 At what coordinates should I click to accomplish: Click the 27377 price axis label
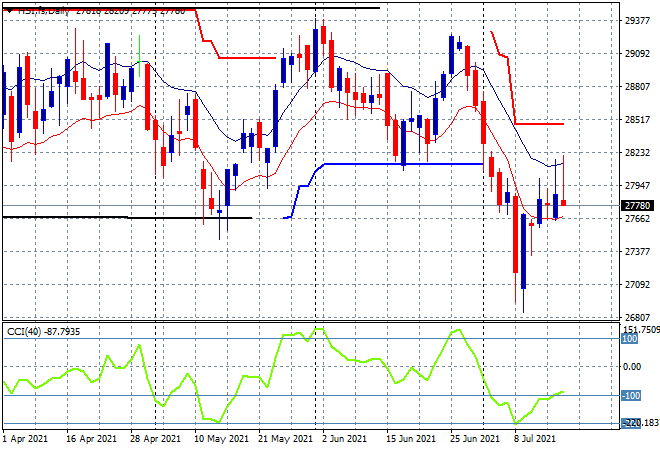point(637,251)
